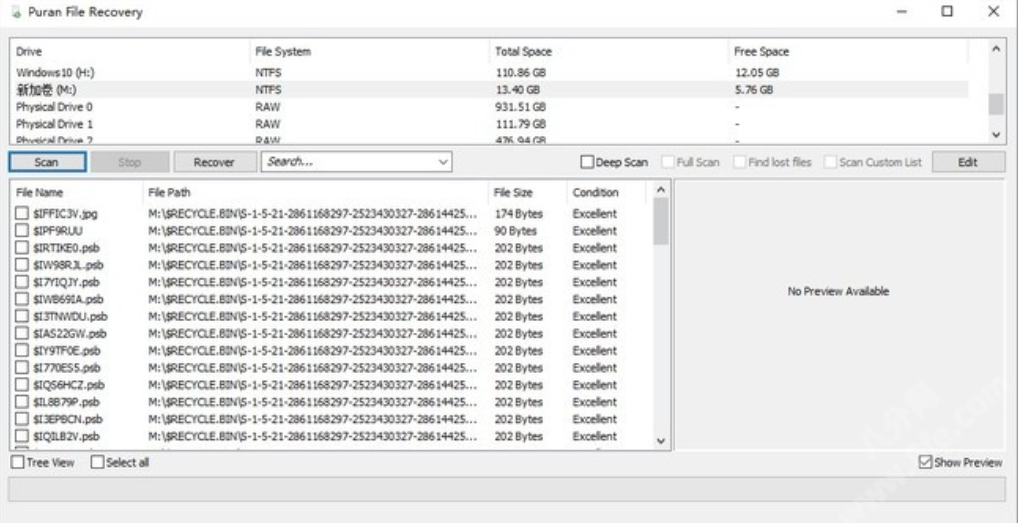
Task: Tick checkbox for $IRTIKE0.psb file
Action: tap(22, 248)
